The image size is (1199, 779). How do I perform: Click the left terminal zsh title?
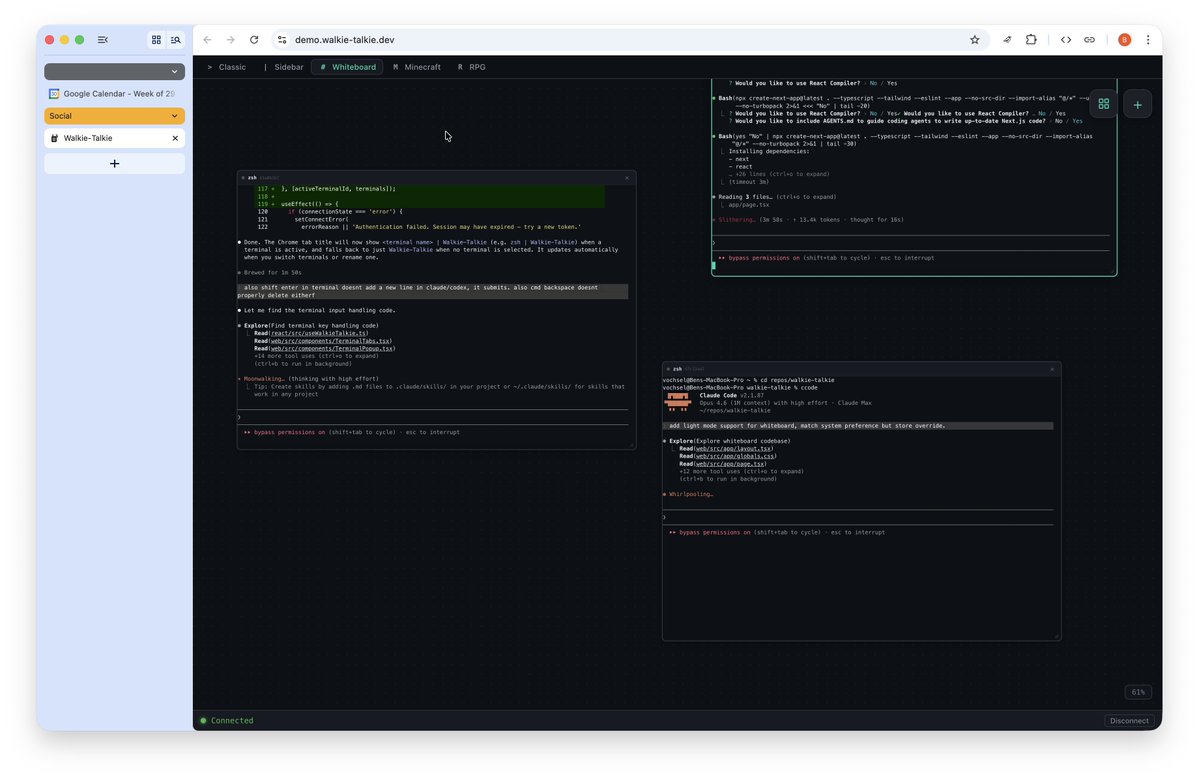click(252, 178)
